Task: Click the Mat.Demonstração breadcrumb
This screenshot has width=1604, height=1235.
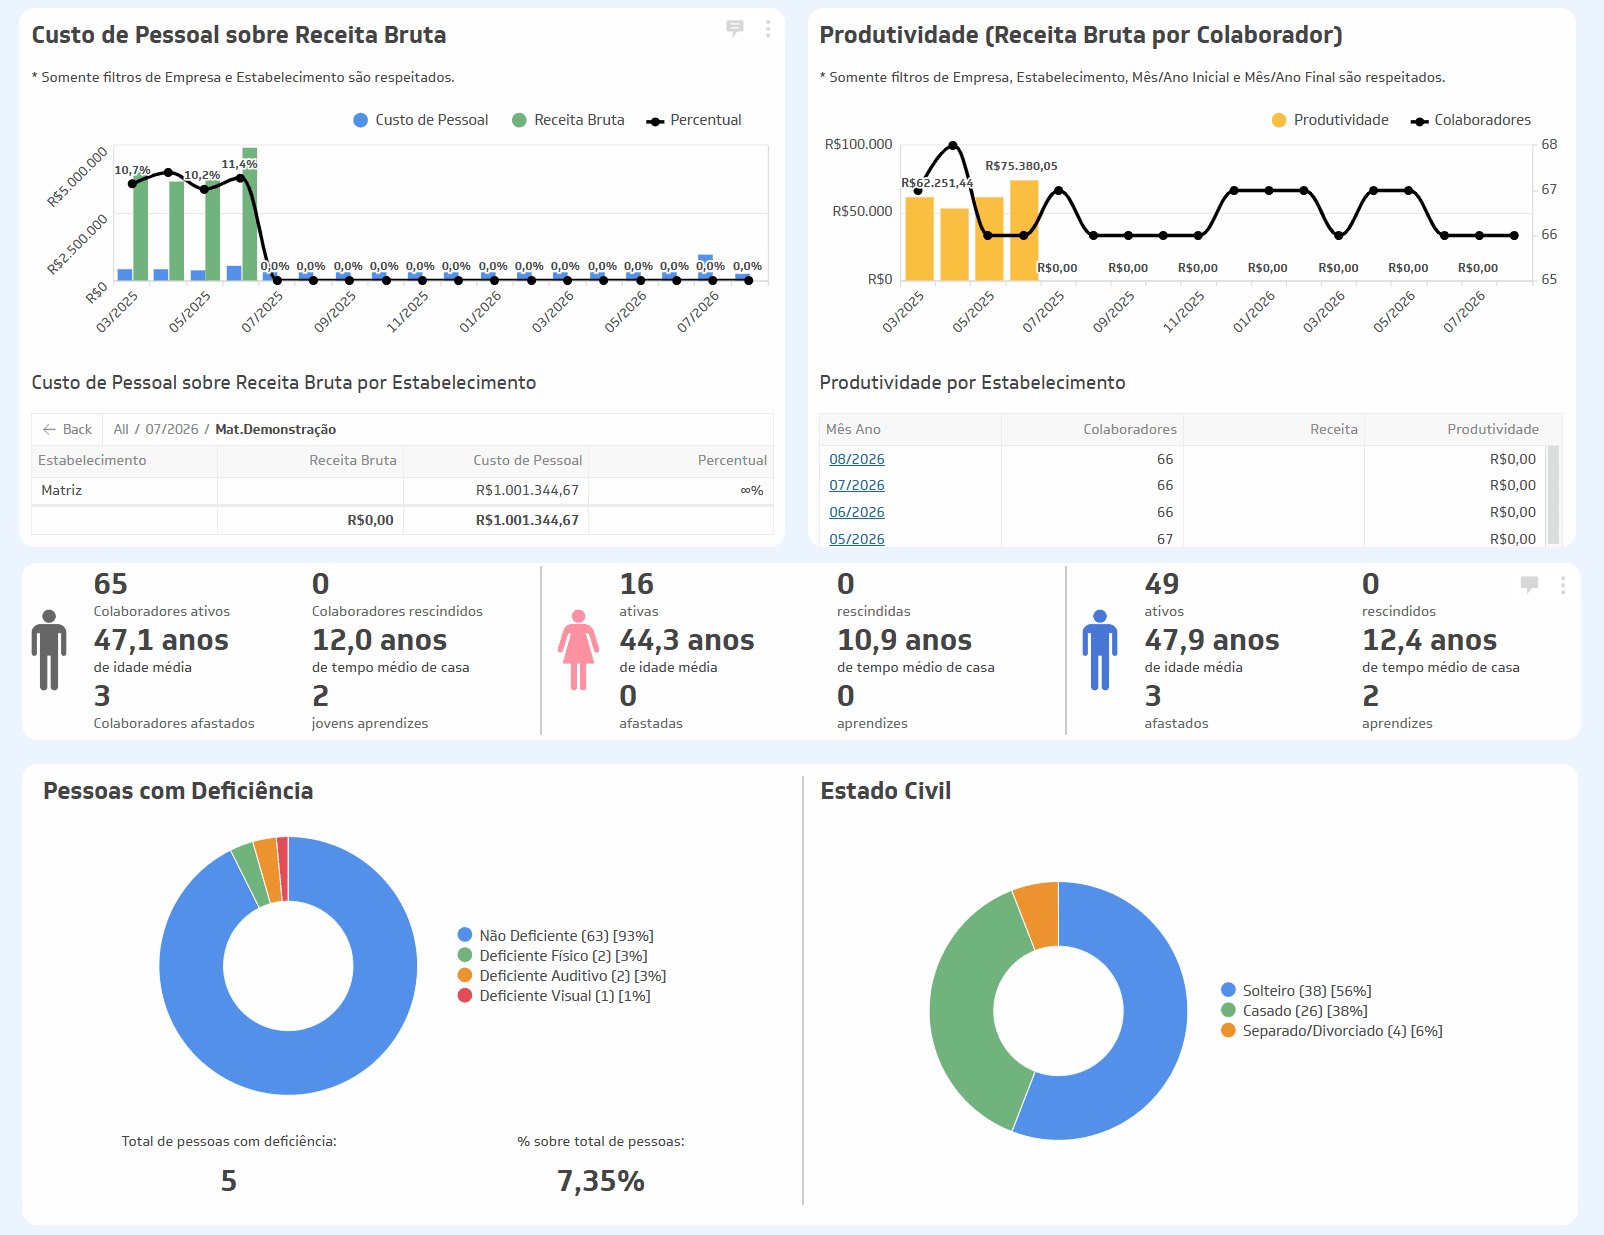Action: (x=276, y=429)
